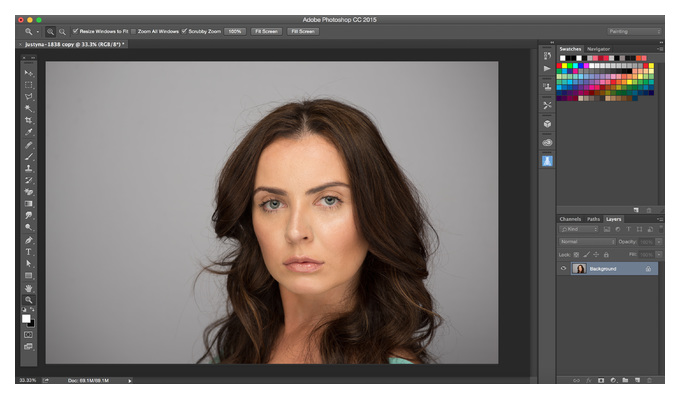Select the Healing Brush tool
This screenshot has height=399, width=680.
pos(29,145)
